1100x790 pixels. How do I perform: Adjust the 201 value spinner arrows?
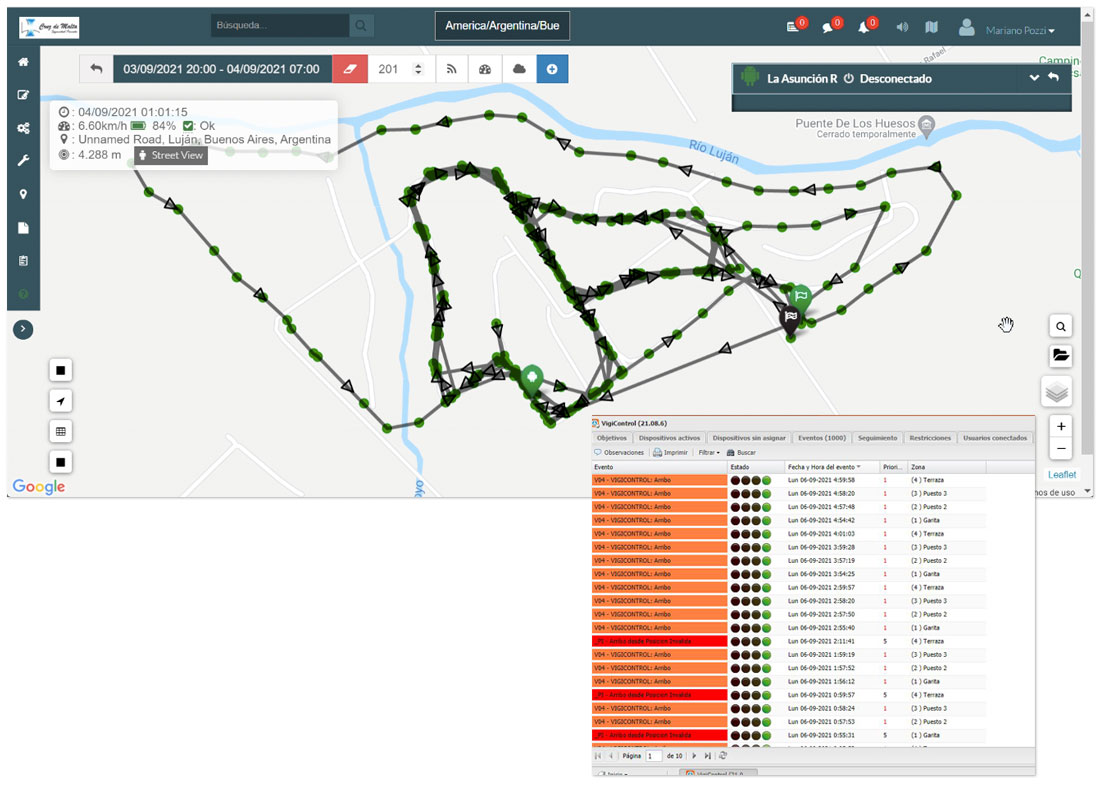[418, 69]
